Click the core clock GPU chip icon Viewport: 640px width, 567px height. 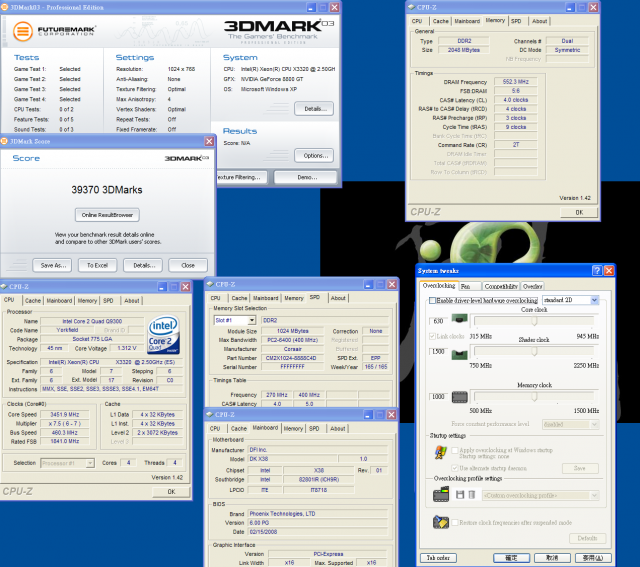click(460, 318)
